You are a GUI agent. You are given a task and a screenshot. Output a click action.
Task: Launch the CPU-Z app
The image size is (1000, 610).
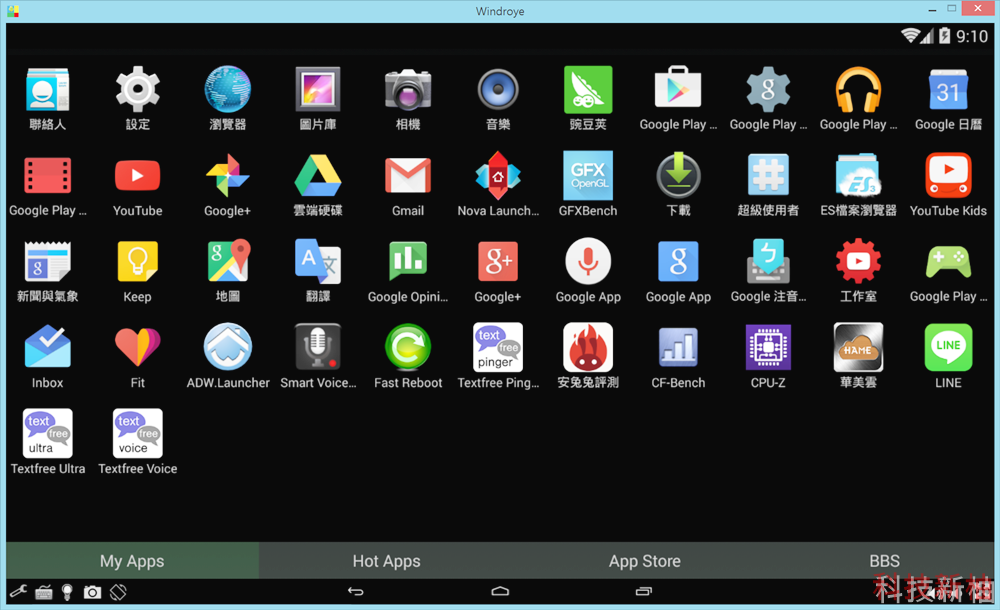point(768,347)
